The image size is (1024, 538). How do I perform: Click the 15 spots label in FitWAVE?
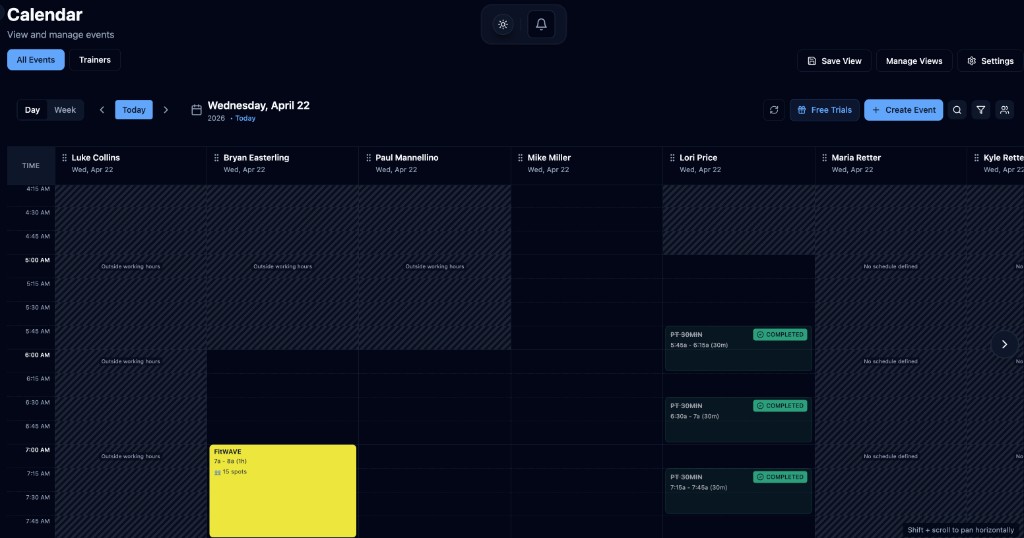[x=231, y=471]
